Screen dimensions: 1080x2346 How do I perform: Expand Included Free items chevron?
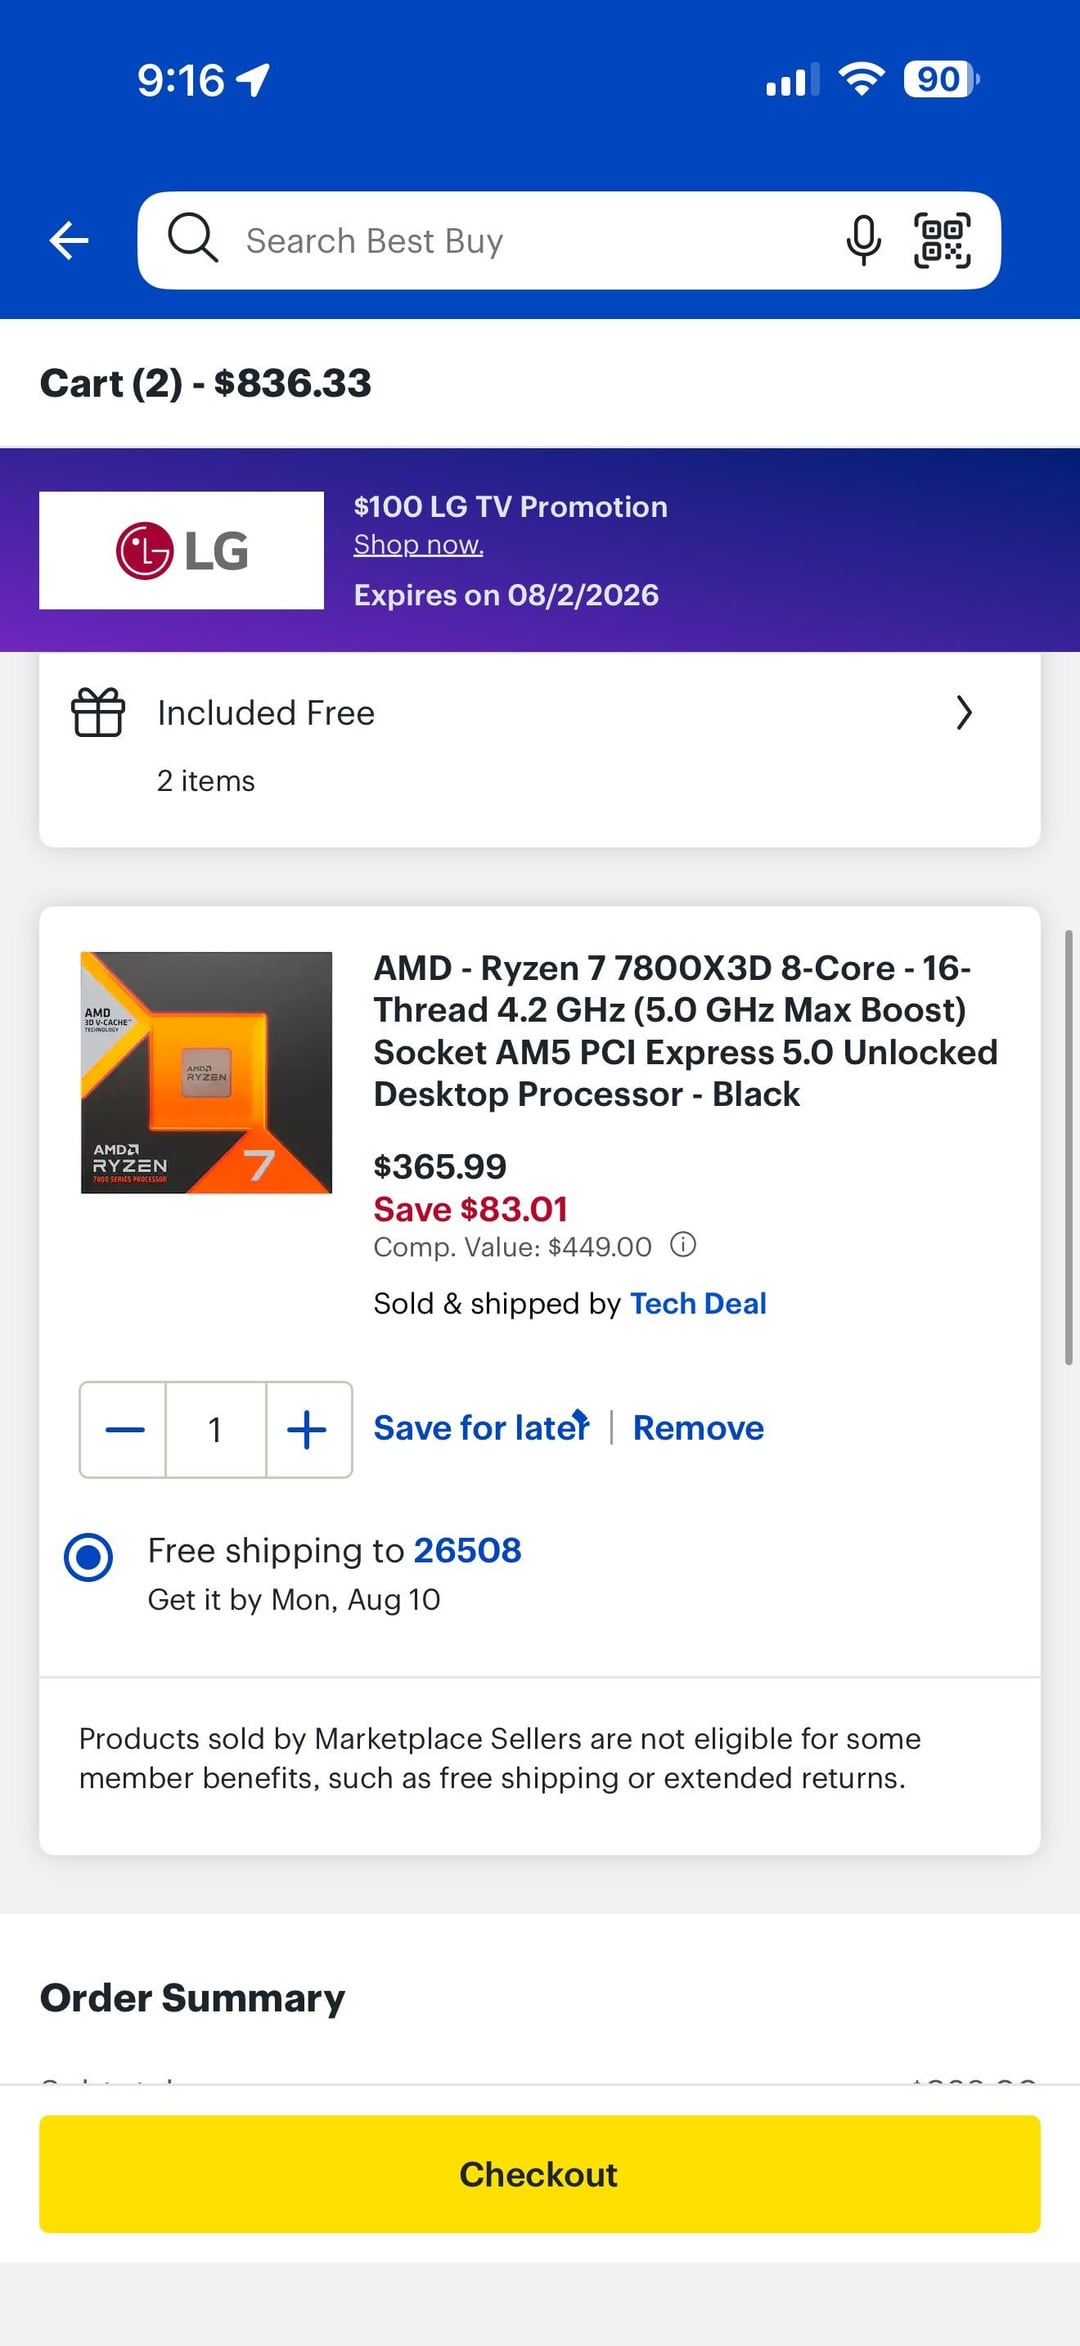963,713
